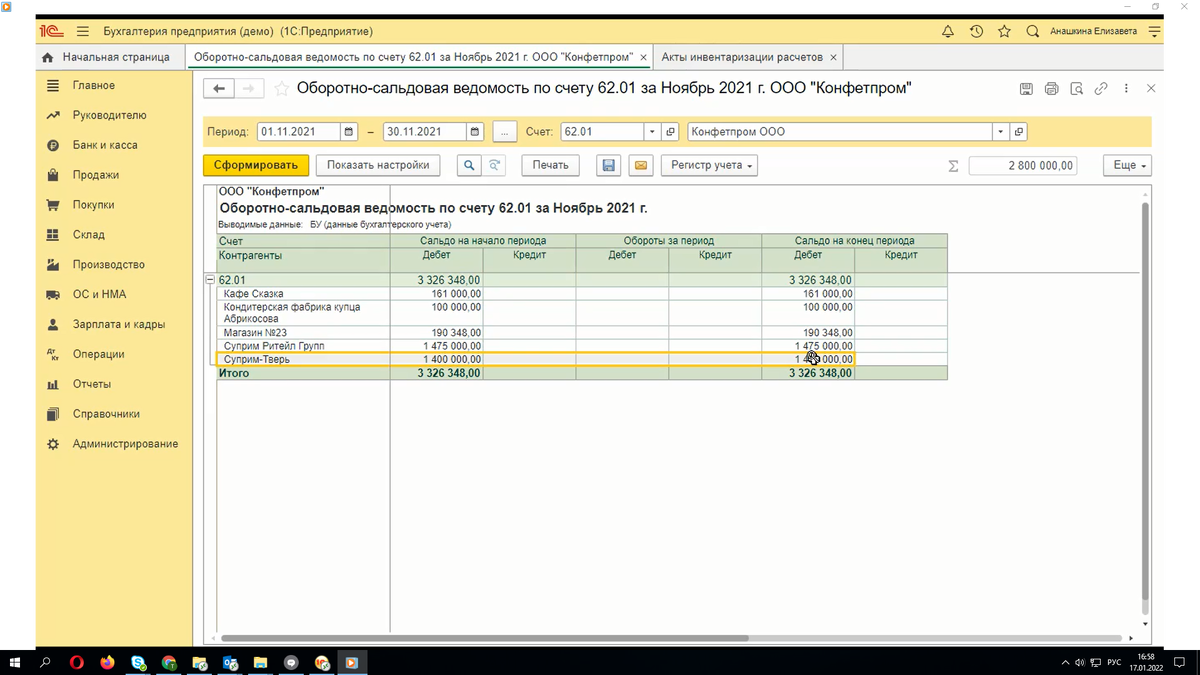
Task: Open preview icon in title bar
Action: 1076,89
